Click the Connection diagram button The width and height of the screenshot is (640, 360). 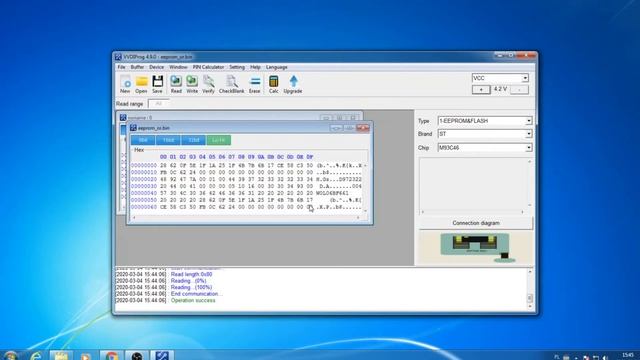point(476,223)
